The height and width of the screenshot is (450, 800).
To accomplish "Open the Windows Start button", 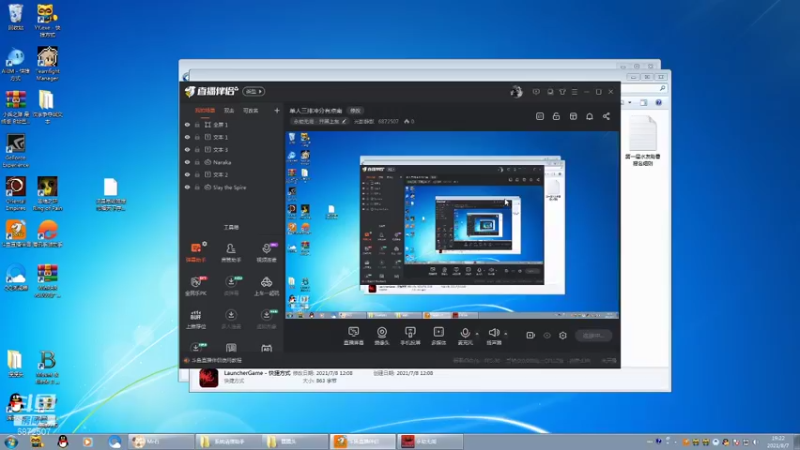I will [11, 442].
